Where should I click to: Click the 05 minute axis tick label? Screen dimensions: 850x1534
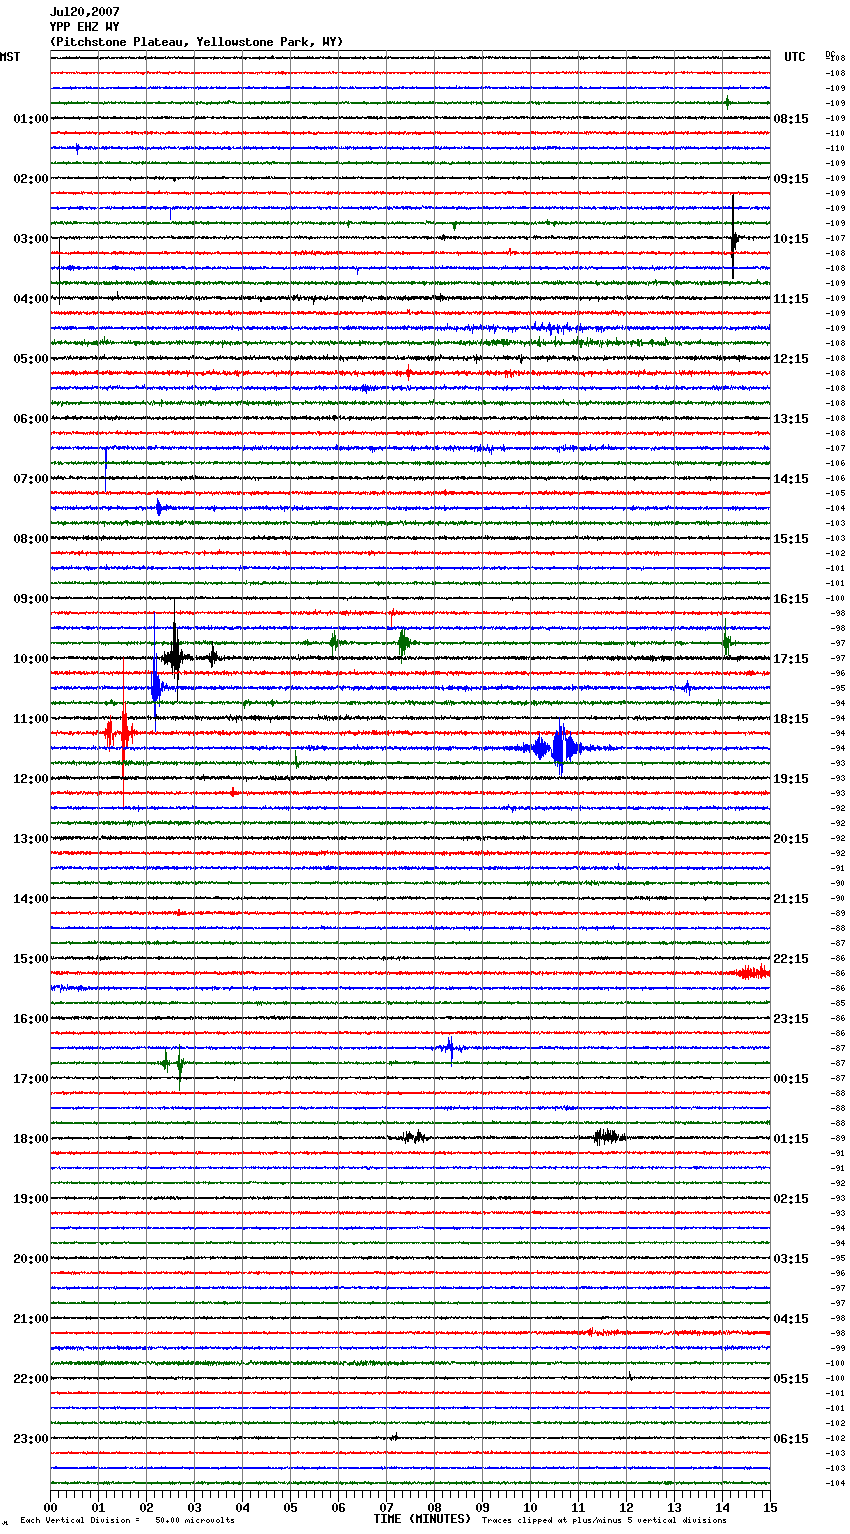coord(290,1508)
